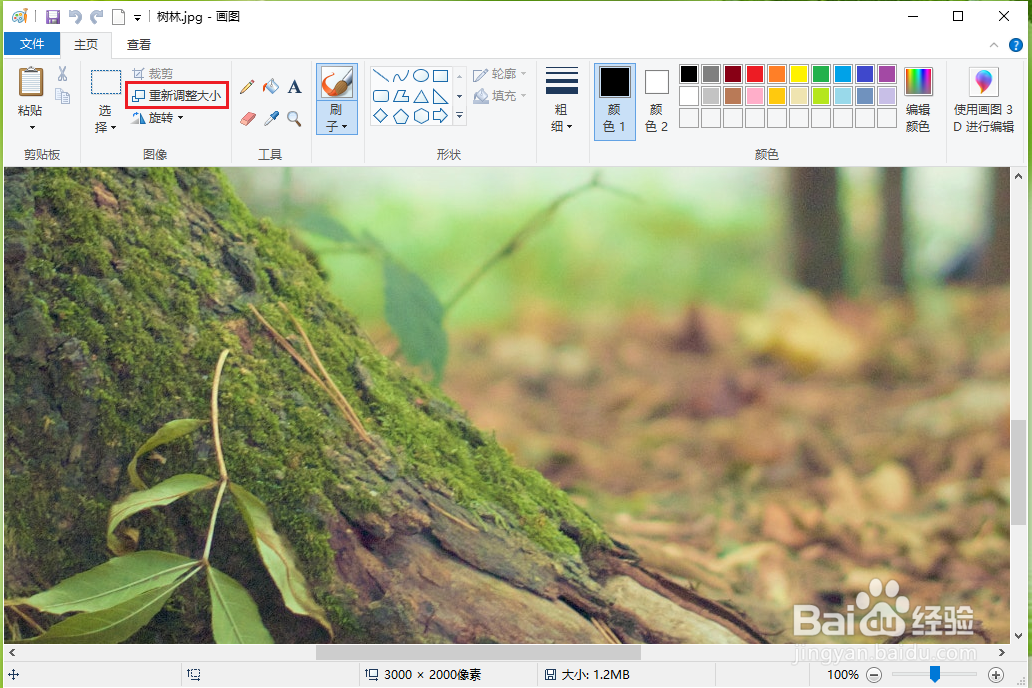Viewport: 1032px width, 688px height.
Task: Click the Save icon in title bar
Action: pos(53,16)
